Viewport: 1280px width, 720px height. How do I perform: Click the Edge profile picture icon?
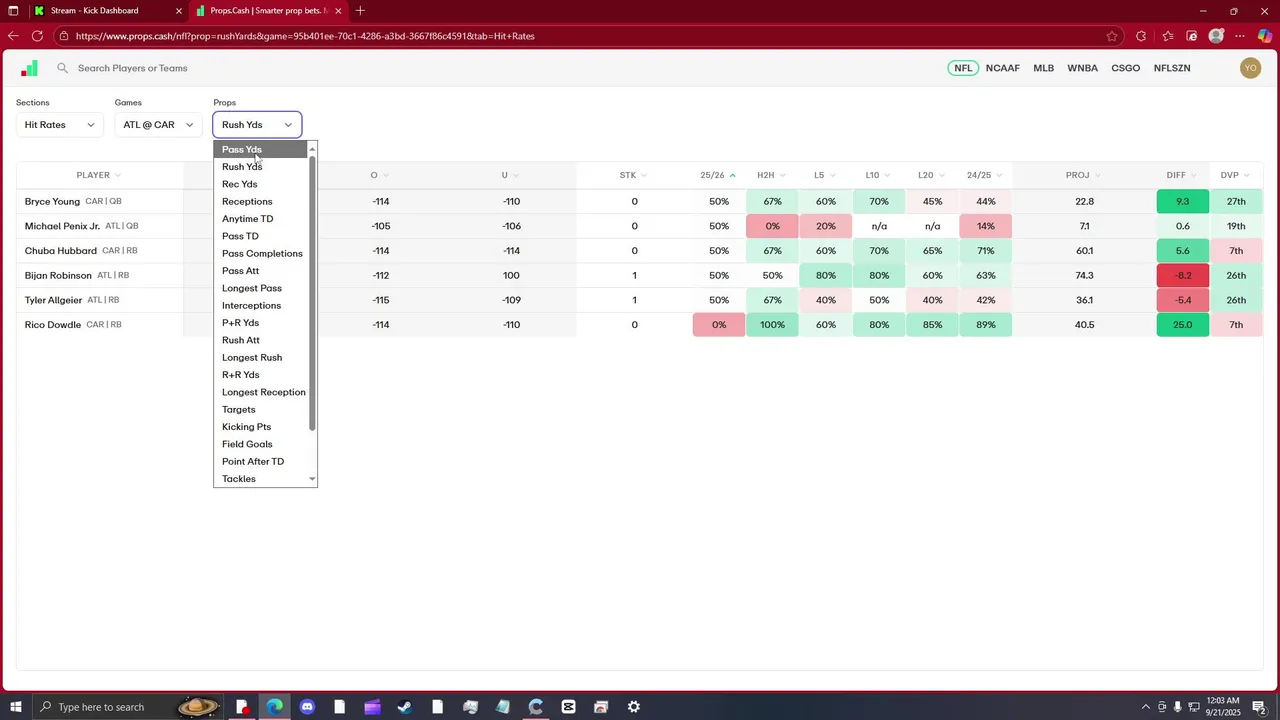tap(1216, 36)
